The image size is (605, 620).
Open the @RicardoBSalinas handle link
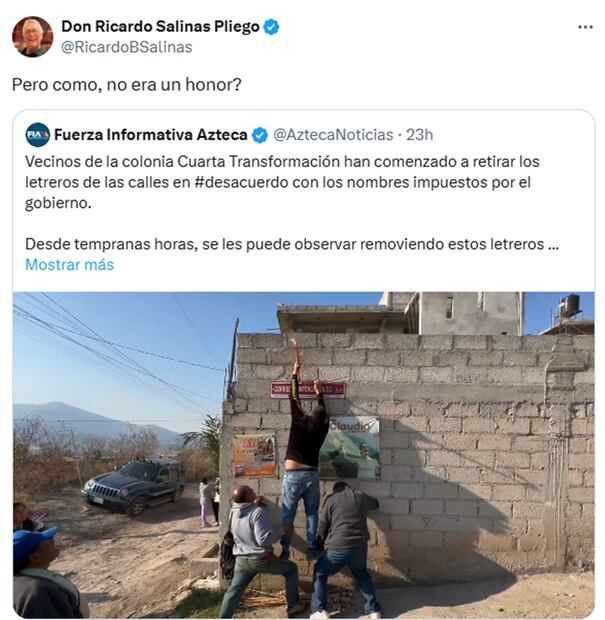[x=127, y=47]
